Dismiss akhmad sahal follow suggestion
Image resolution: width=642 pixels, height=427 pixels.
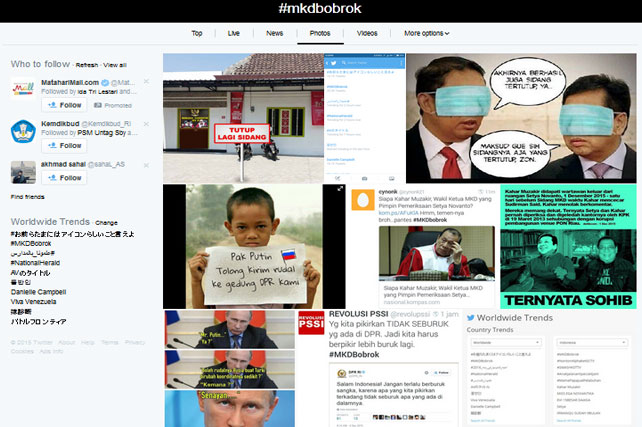[x=146, y=165]
